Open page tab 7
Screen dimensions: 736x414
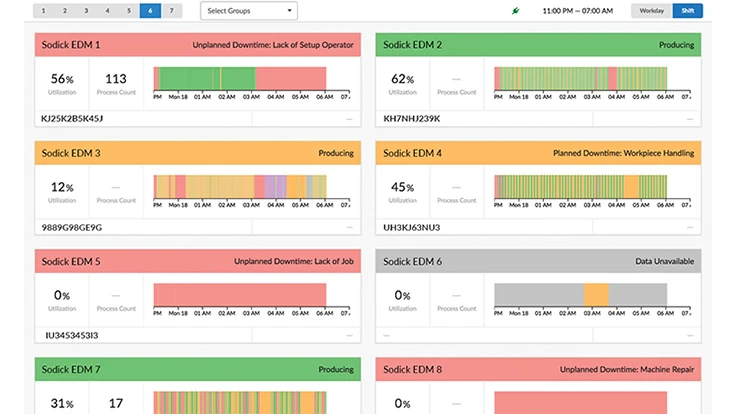click(172, 11)
